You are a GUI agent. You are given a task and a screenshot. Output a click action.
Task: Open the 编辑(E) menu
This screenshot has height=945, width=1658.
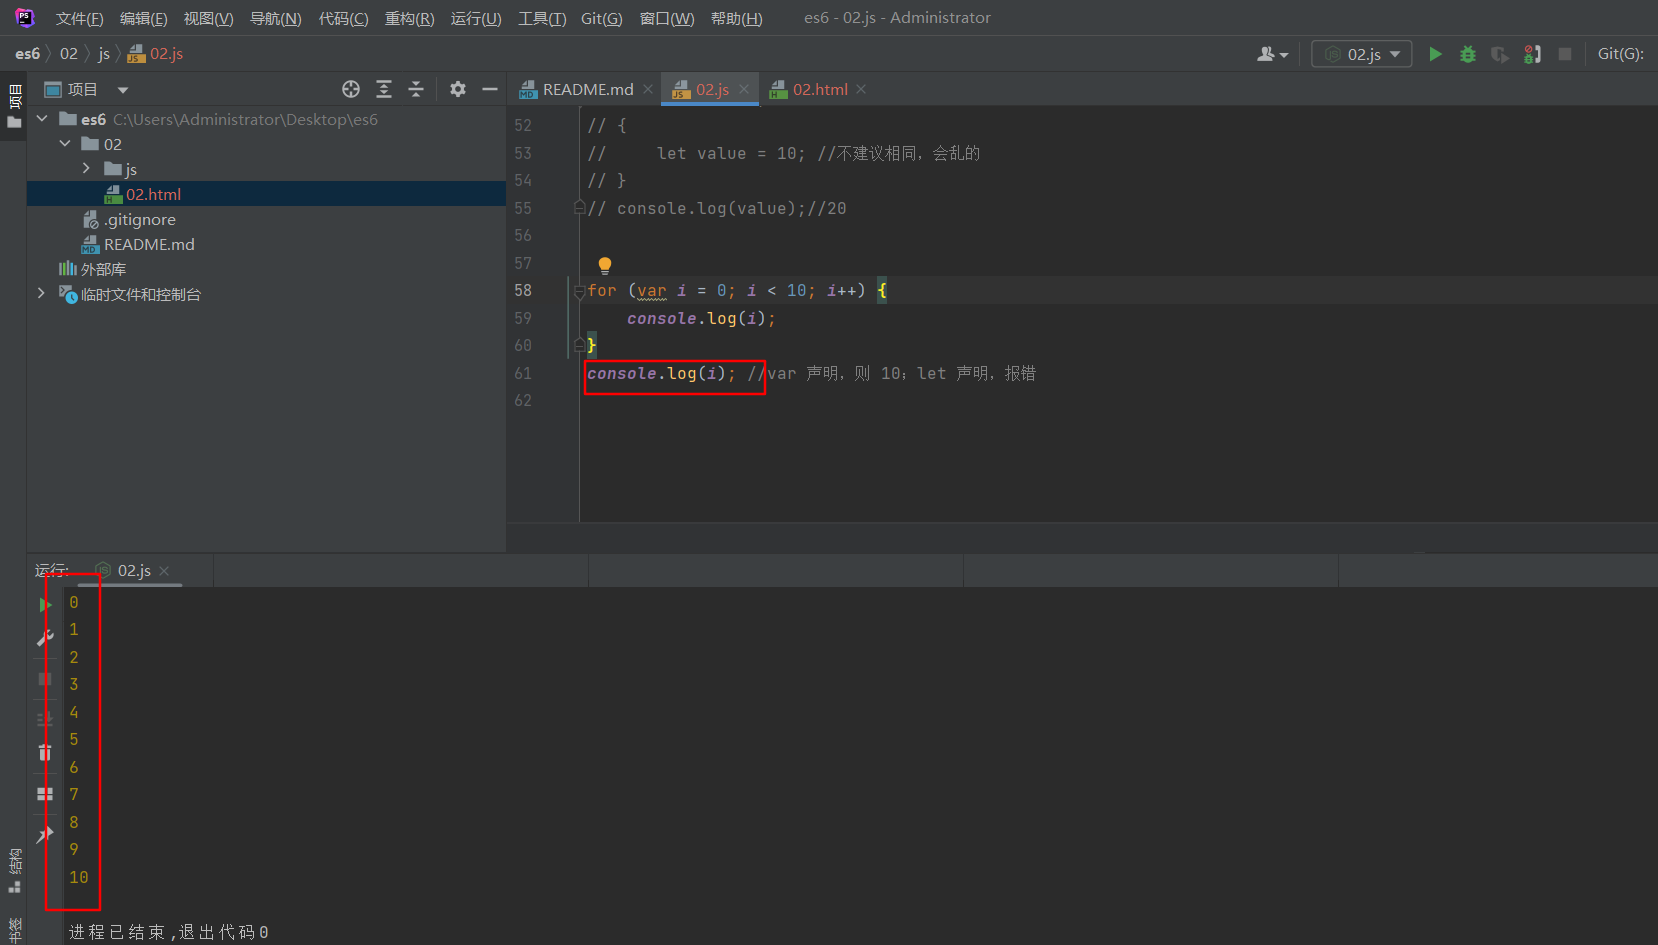tap(143, 19)
